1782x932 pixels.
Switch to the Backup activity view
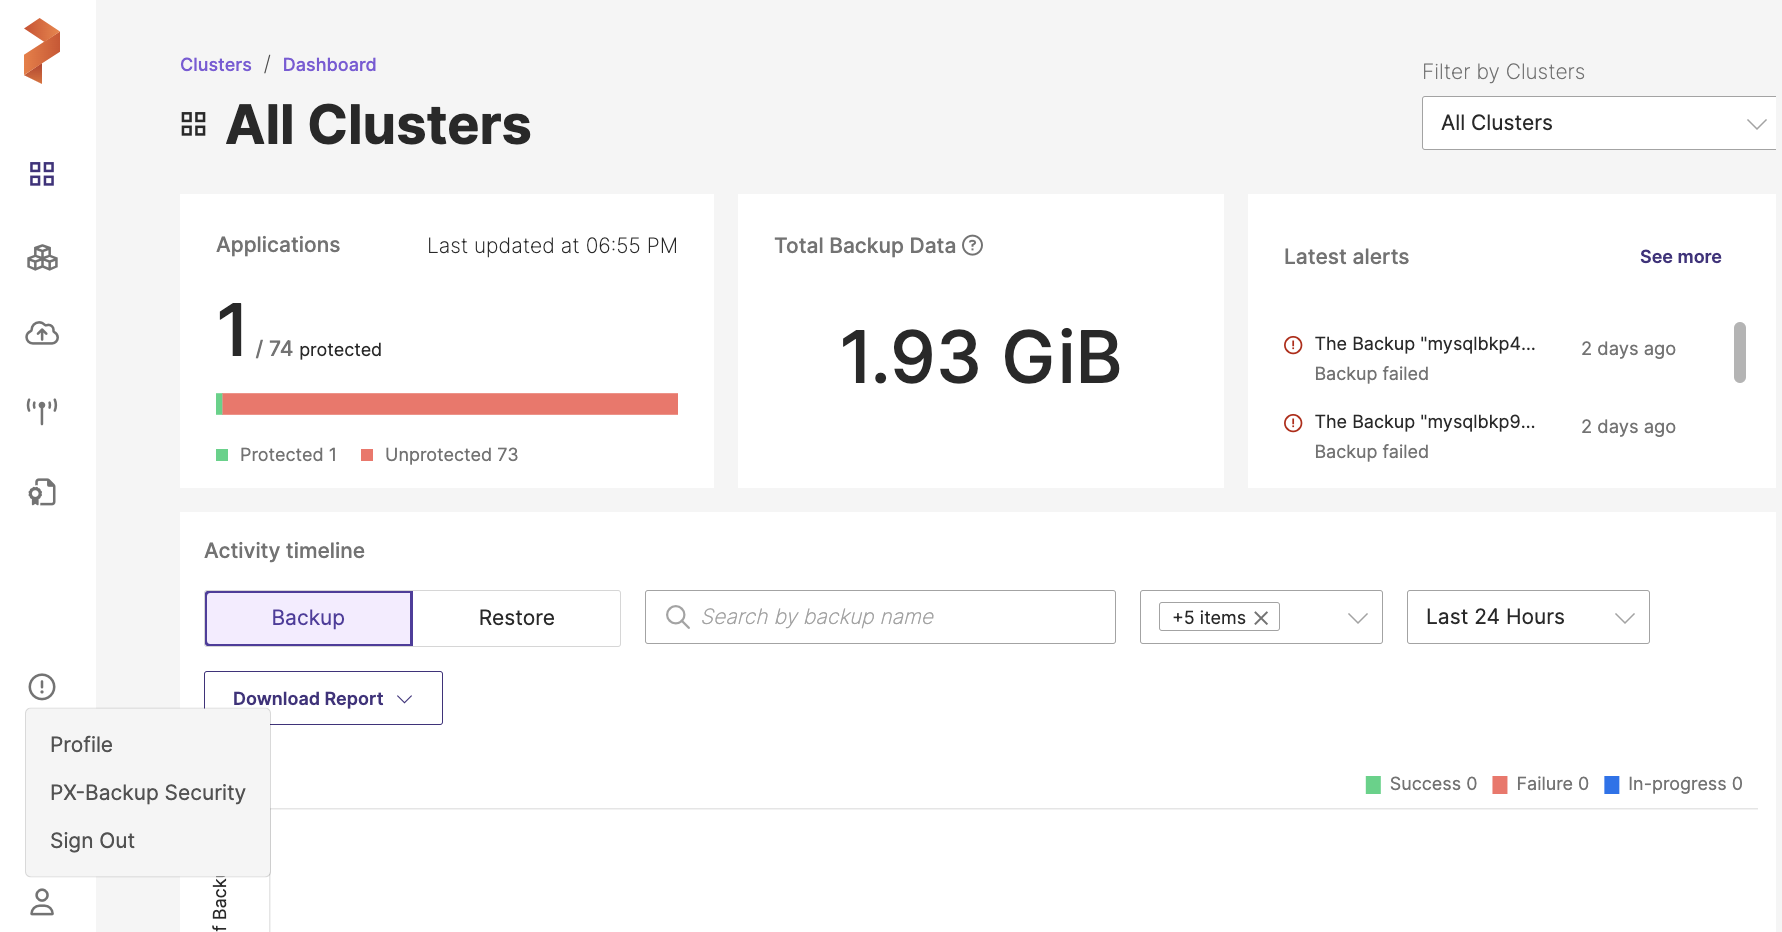click(308, 618)
